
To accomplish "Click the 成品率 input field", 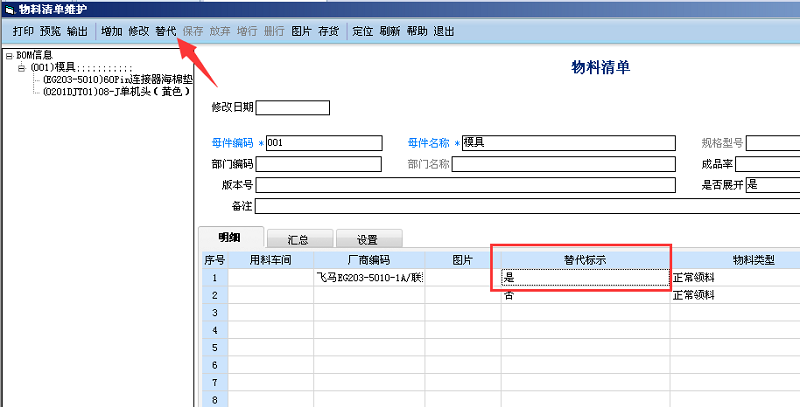I will (x=767, y=164).
